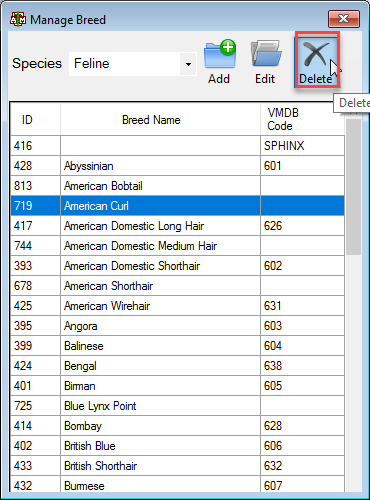The width and height of the screenshot is (370, 500).
Task: Click ID cell 428
Action: (x=35, y=166)
